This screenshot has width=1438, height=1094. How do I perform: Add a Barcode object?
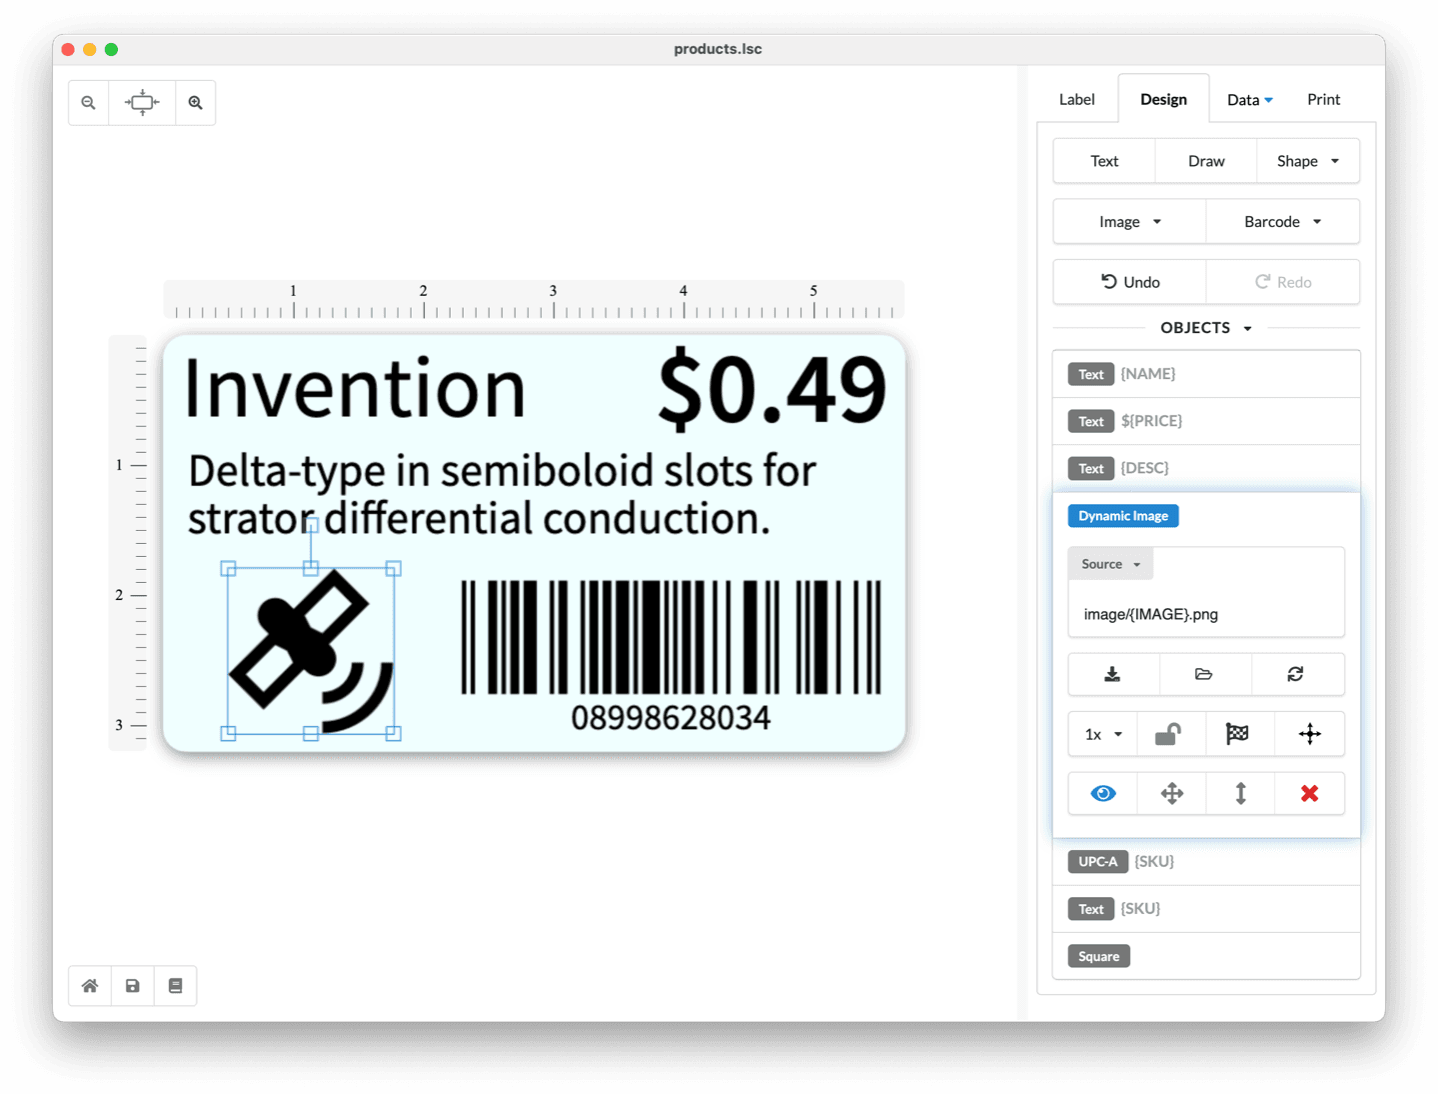(1282, 221)
